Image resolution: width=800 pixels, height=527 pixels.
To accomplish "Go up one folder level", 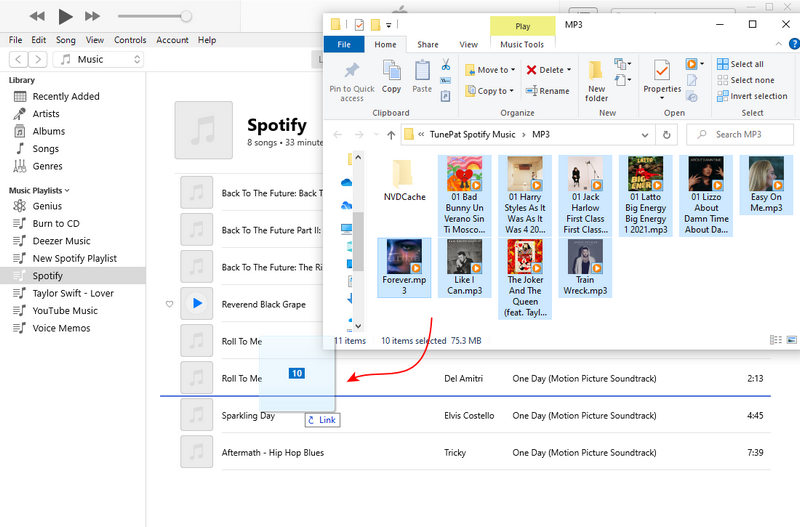I will point(391,135).
